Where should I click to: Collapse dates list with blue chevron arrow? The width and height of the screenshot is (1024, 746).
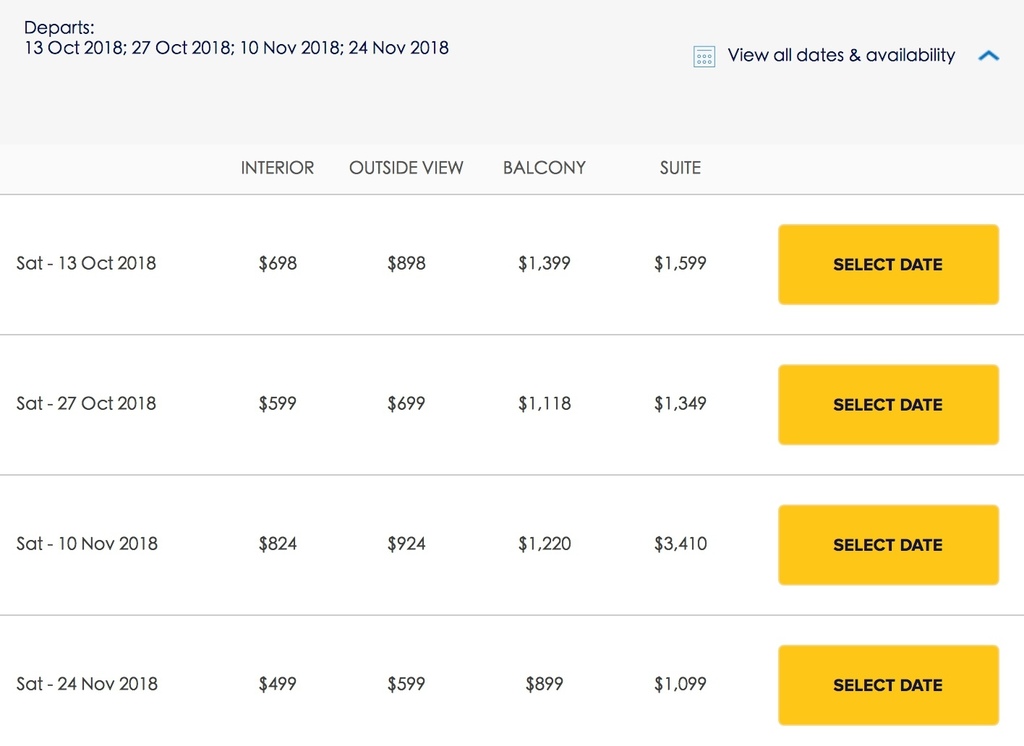989,56
